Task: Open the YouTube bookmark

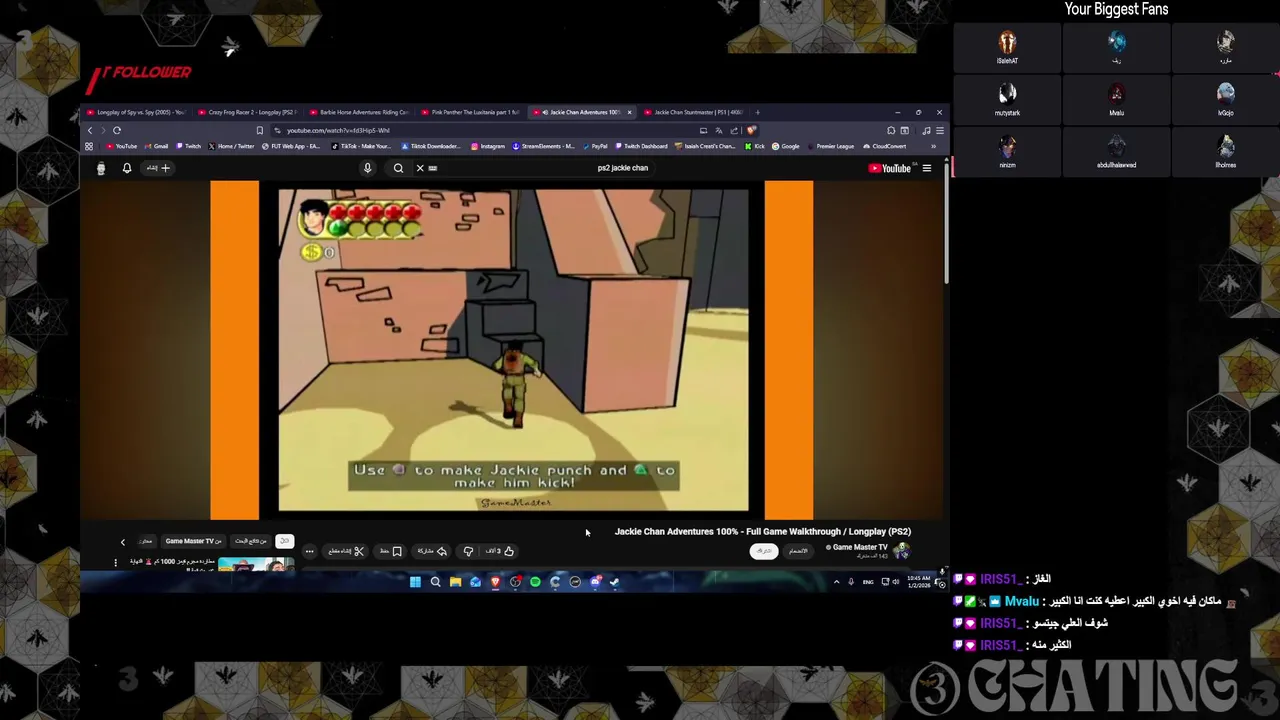Action: [x=122, y=146]
